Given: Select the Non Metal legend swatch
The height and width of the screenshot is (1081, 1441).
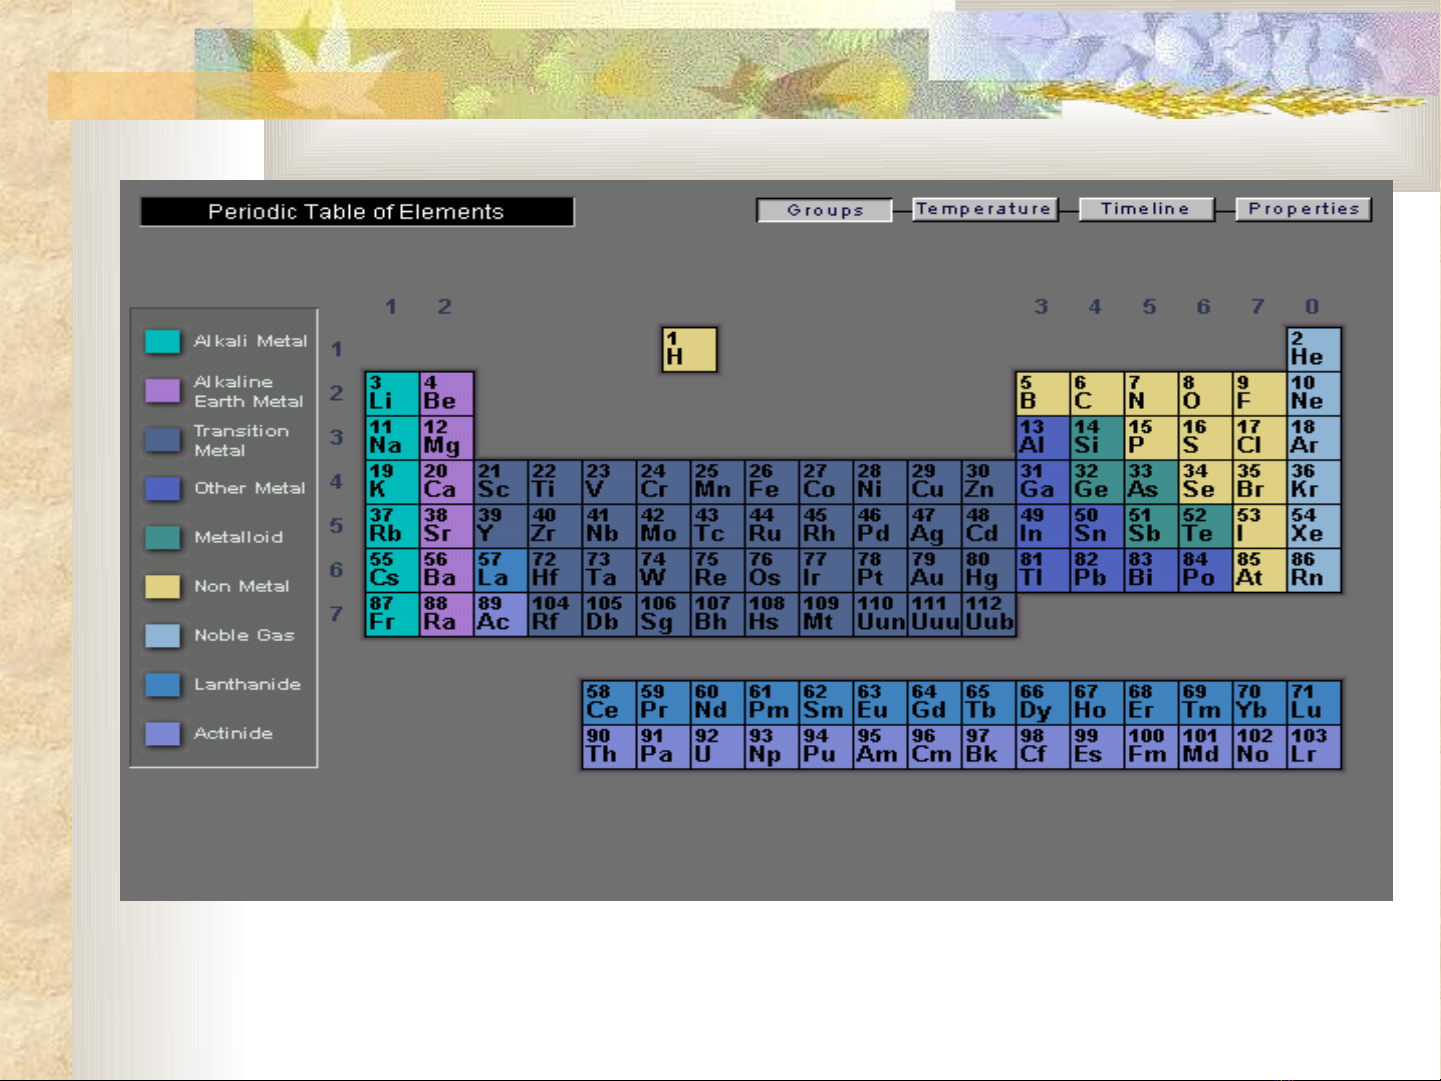Looking at the screenshot, I should (162, 586).
